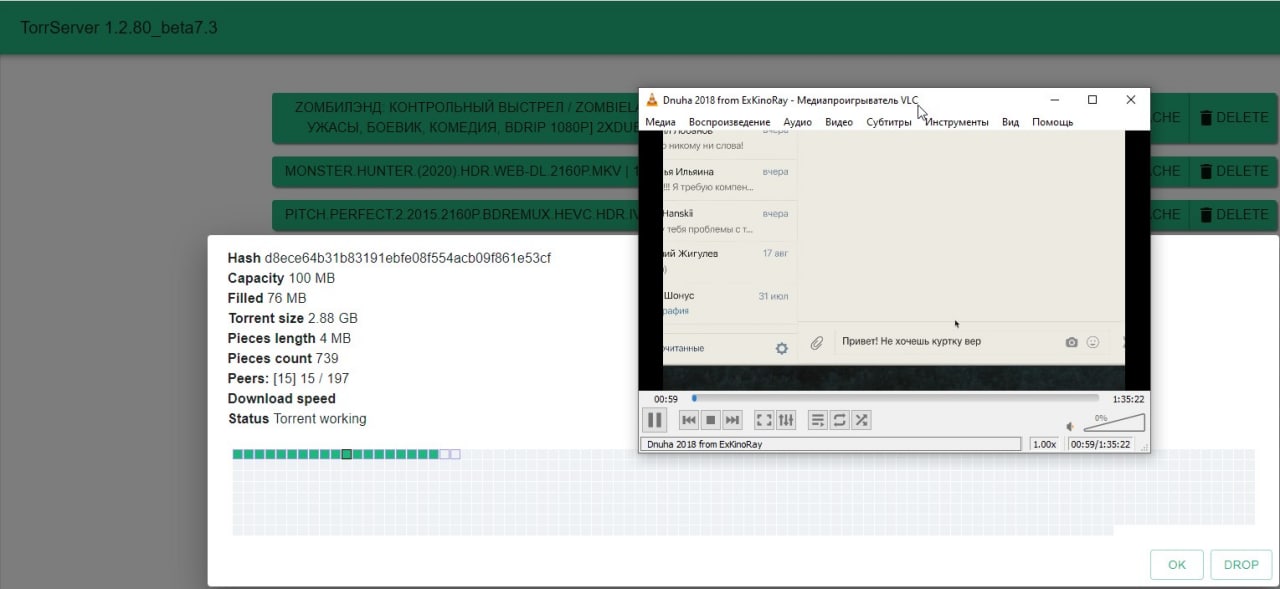1280x589 pixels.
Task: Click the torrent hash value d8ece64b31b…
Action: point(408,258)
